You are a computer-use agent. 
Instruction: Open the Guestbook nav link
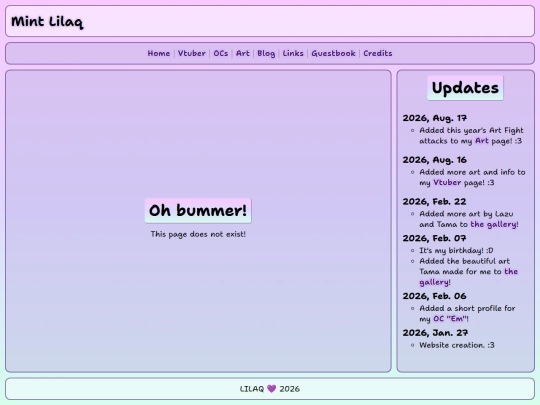(x=333, y=53)
